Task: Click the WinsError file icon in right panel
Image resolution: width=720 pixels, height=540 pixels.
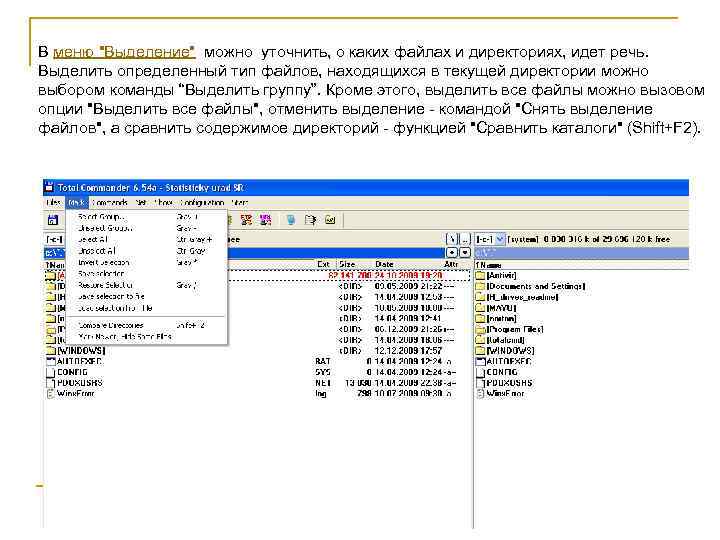Action: click(x=480, y=394)
